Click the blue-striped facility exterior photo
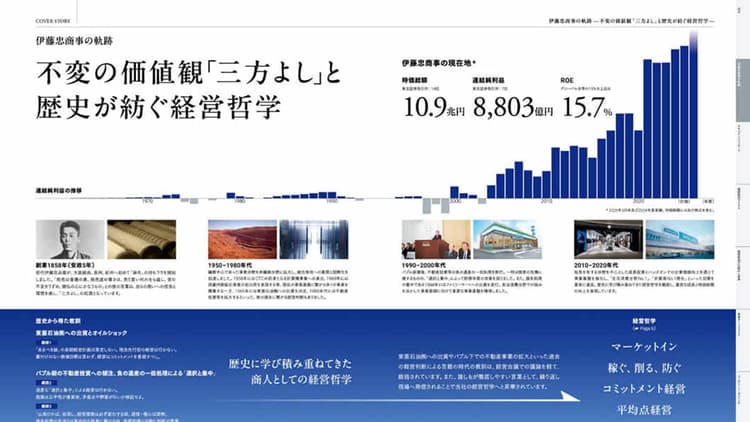750x422 pixels. 680,240
